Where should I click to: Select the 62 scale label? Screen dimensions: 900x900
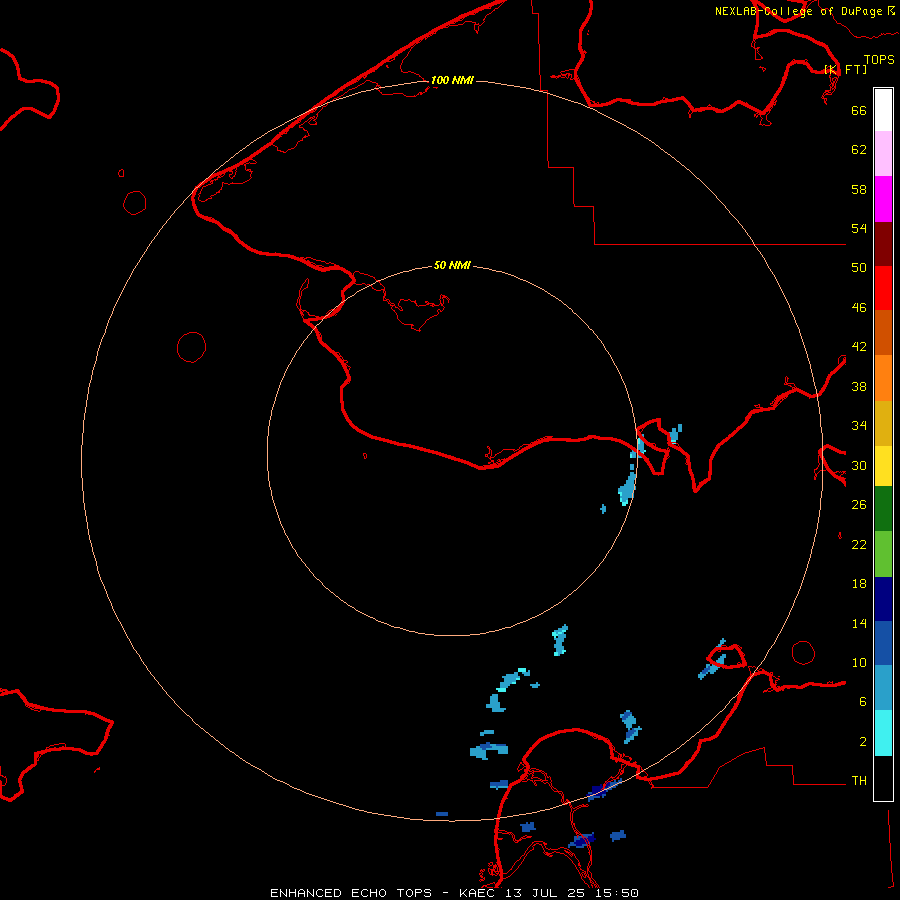click(859, 149)
